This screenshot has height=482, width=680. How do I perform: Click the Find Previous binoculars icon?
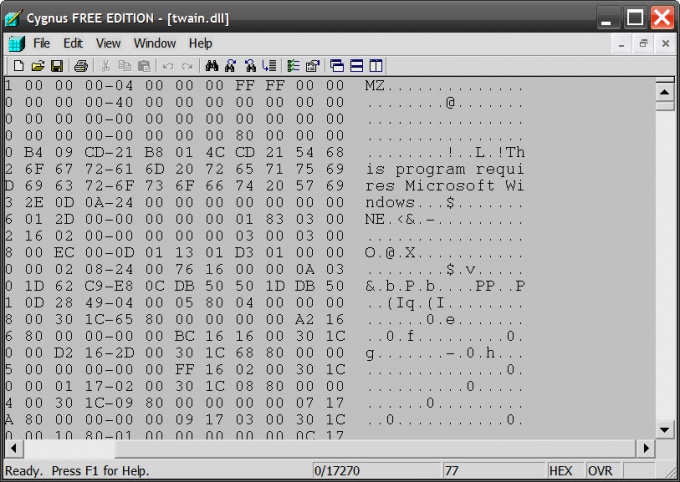250,66
